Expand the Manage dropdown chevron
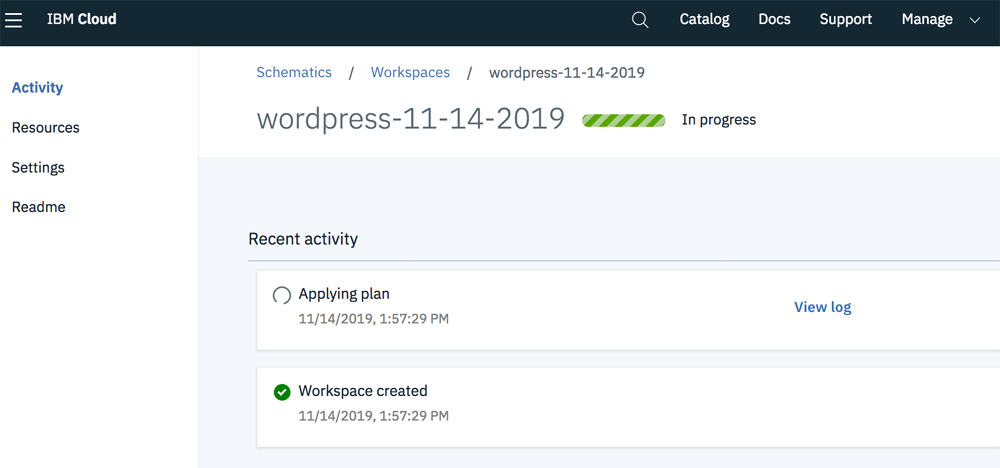This screenshot has height=468, width=1000. 974,20
